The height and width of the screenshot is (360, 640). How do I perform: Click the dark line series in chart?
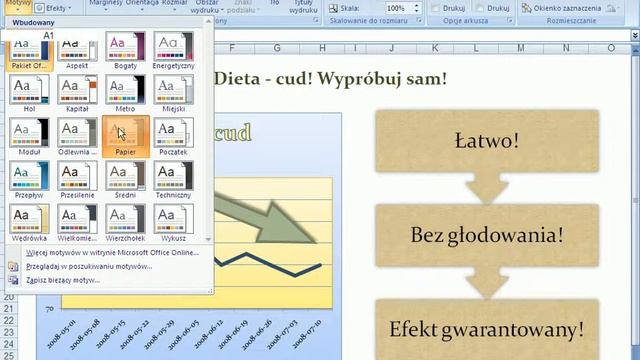coord(269,264)
